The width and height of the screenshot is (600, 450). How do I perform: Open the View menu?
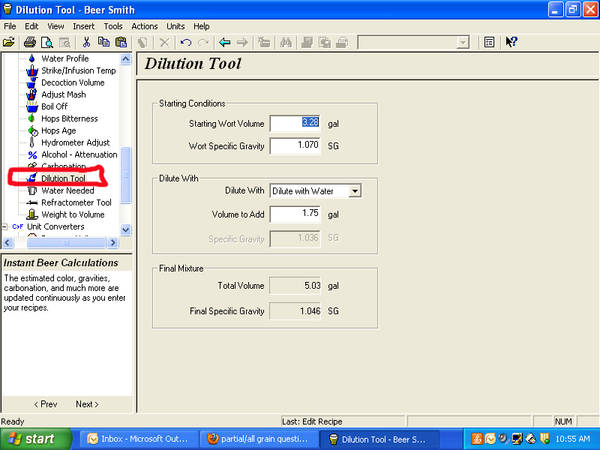55,26
